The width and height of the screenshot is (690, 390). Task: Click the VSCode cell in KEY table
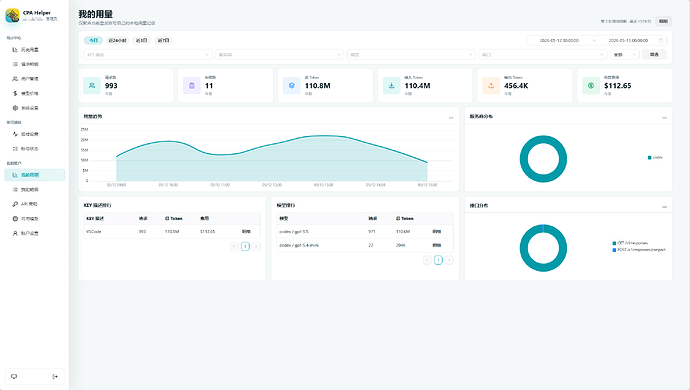tap(94, 232)
